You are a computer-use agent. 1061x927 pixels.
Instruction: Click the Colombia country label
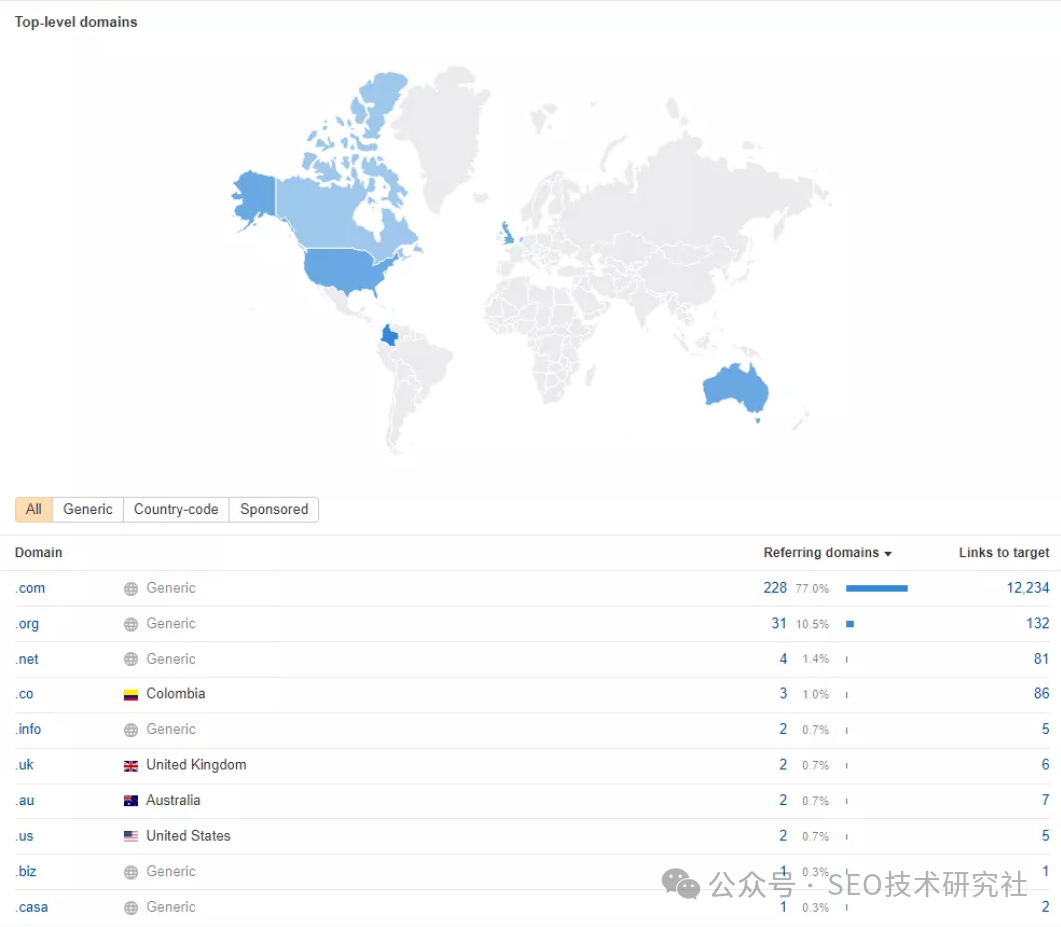(176, 694)
